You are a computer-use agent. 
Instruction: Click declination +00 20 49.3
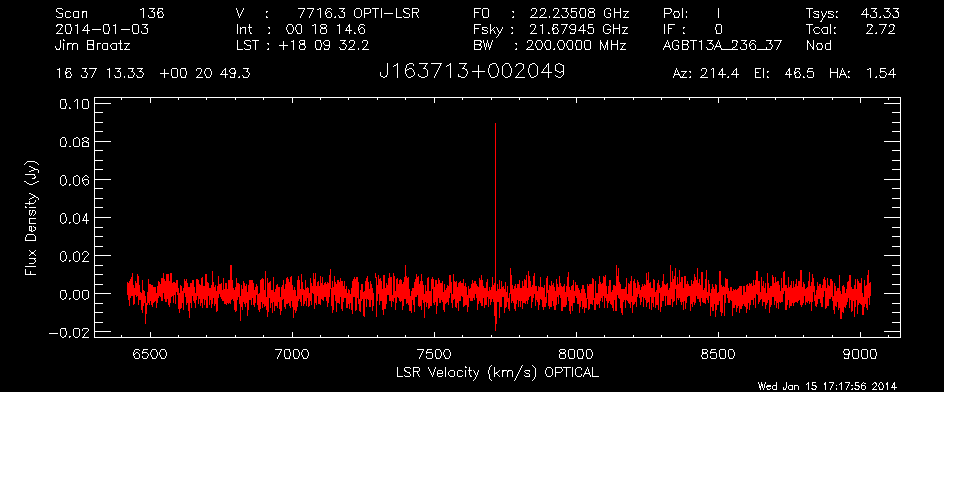(x=205, y=74)
